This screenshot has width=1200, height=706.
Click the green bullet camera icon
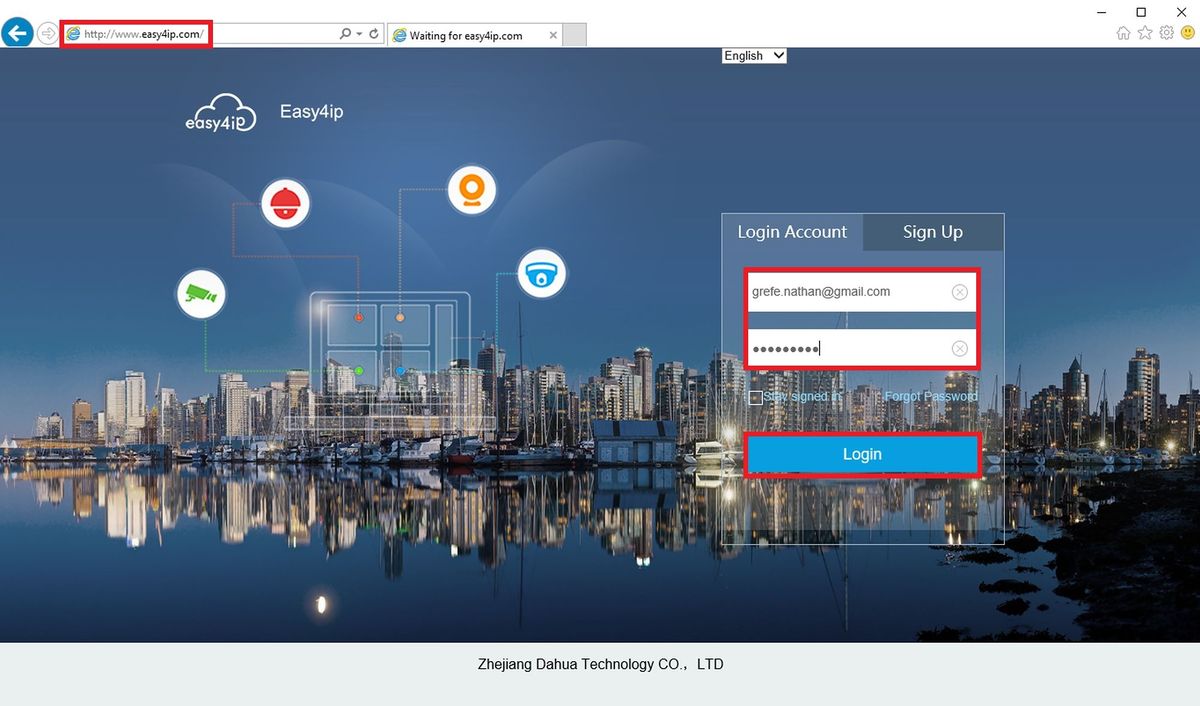[202, 294]
